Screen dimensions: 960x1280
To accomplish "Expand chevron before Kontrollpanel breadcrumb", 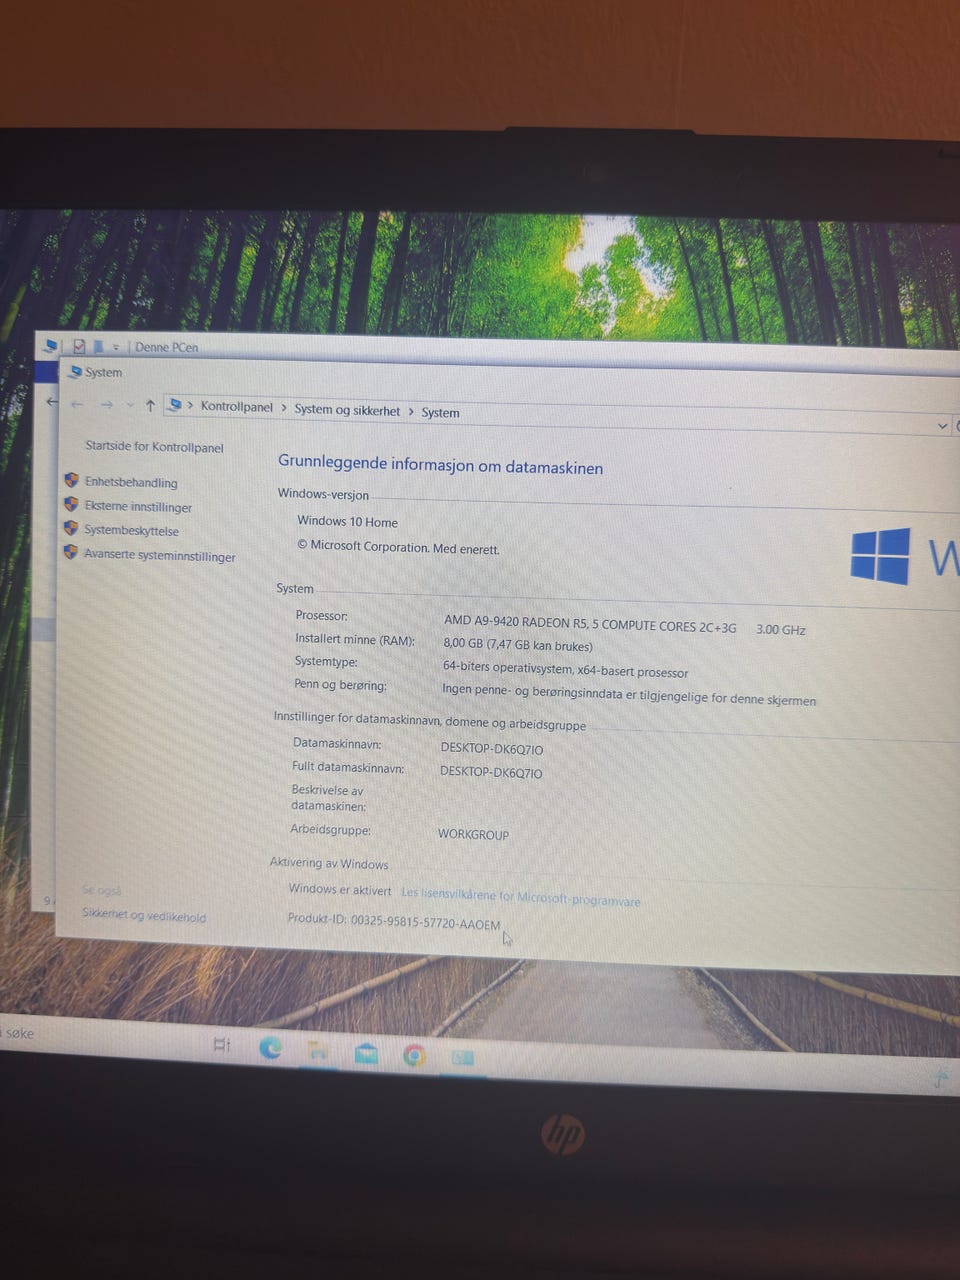I will click(x=190, y=406).
